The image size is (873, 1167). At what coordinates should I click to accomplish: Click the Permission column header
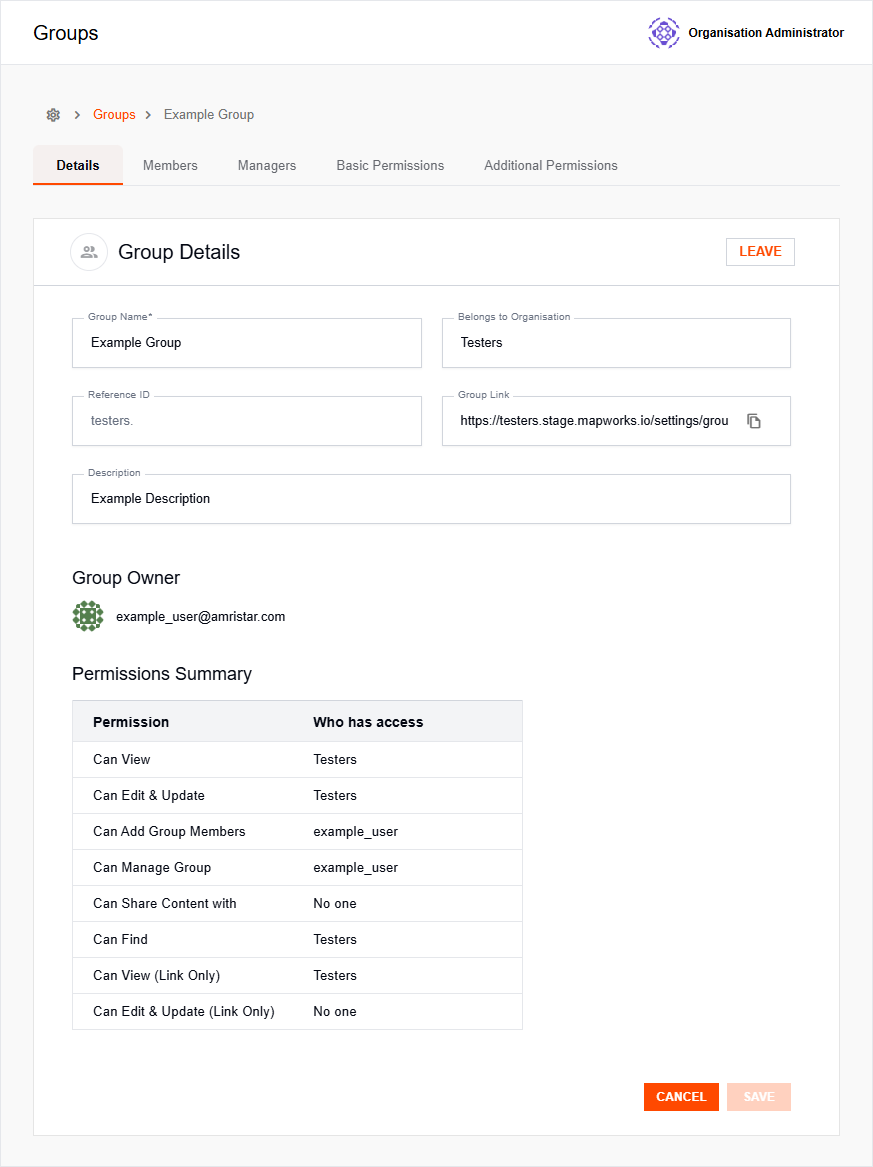click(131, 722)
